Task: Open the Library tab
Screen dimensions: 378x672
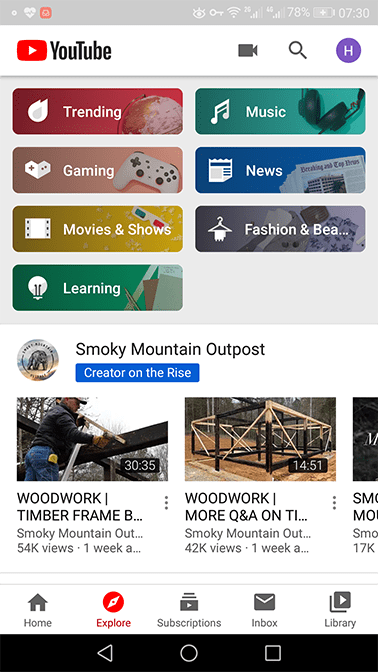Action: [340, 610]
